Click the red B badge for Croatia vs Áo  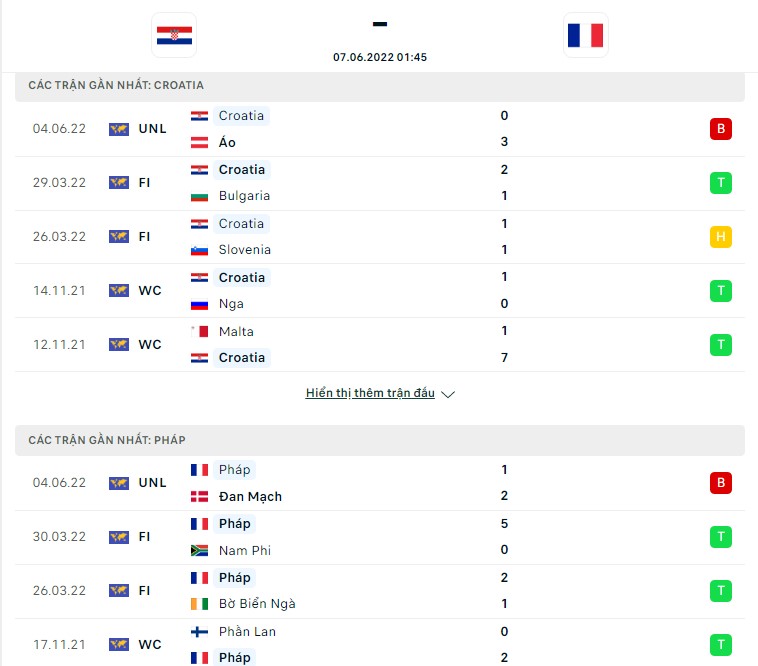[x=720, y=129]
